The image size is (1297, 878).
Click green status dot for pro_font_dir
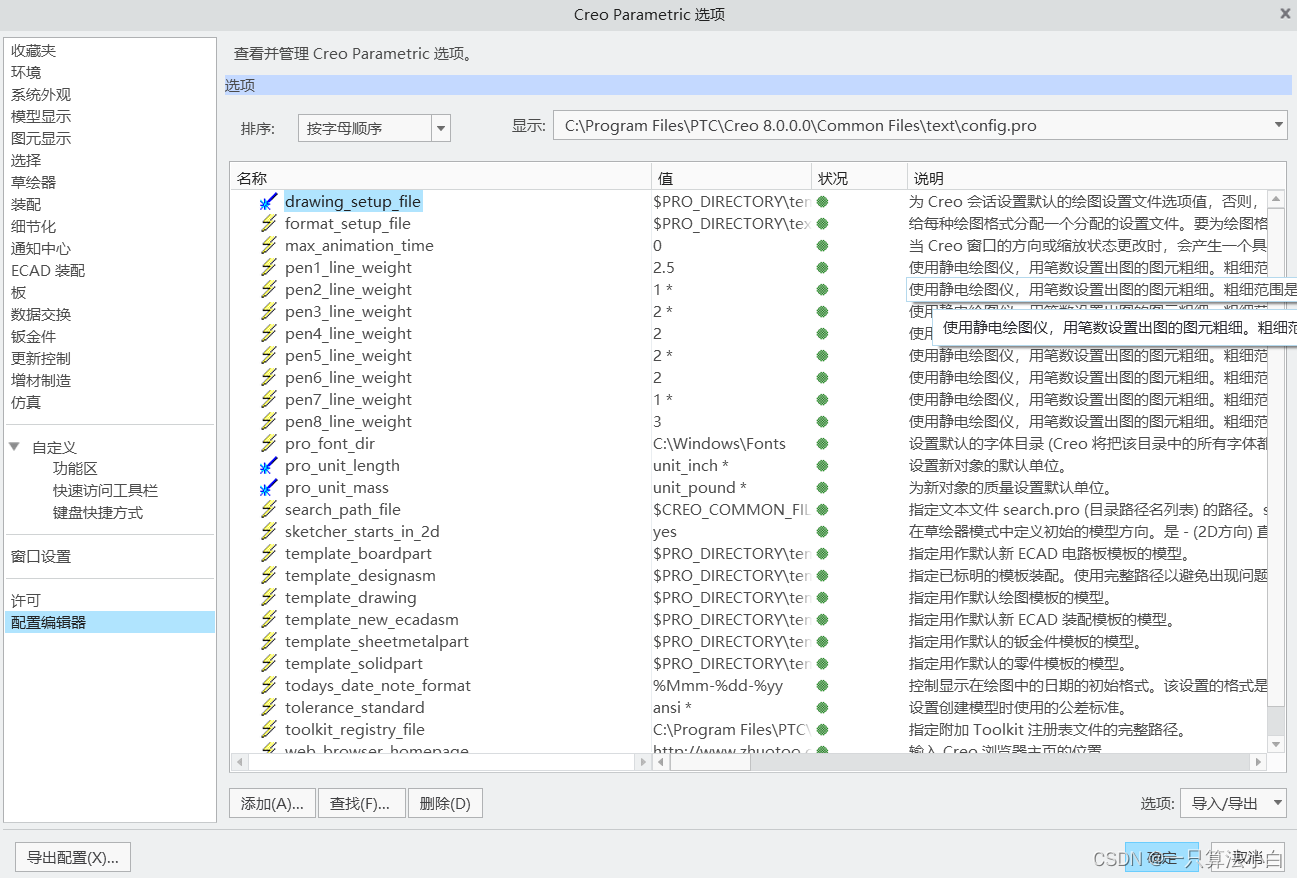coord(822,444)
